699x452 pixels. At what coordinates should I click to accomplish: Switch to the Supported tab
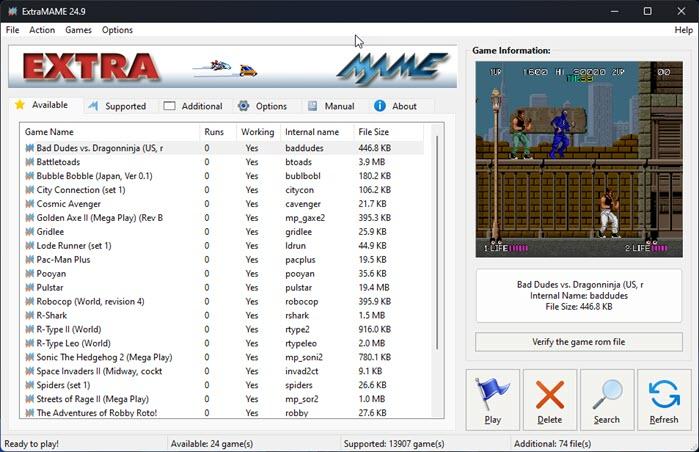(x=117, y=106)
